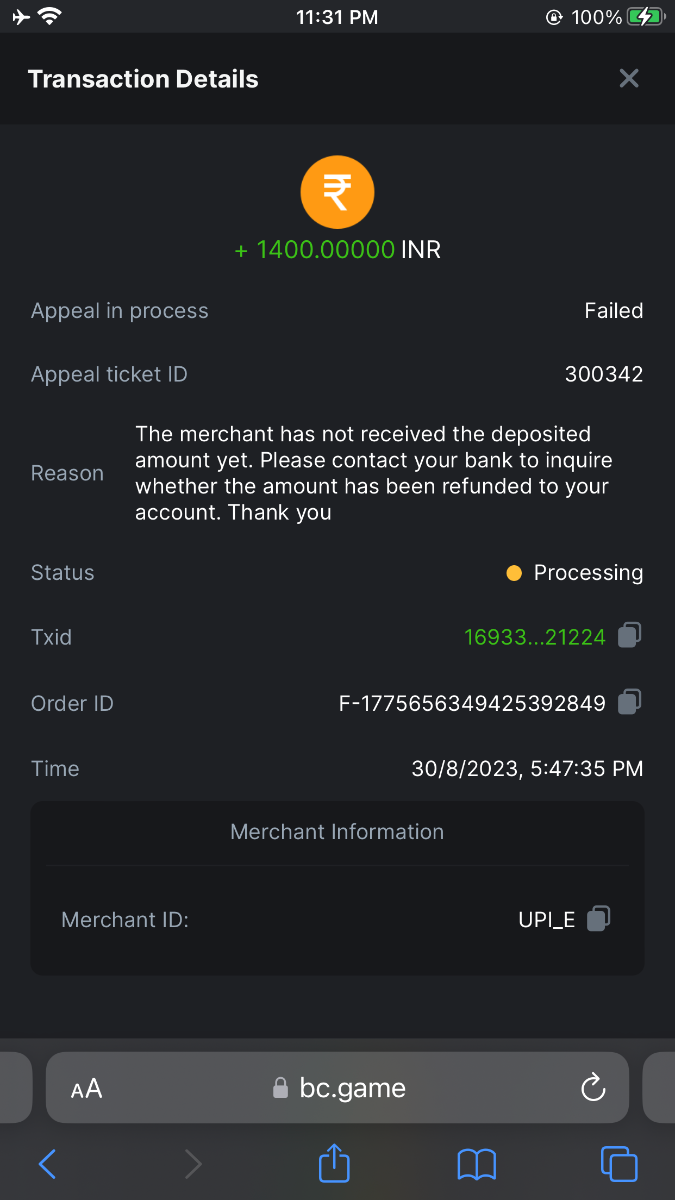Screen dimensions: 675x1200
Task: Tap the Failed appeal status text
Action: pyautogui.click(x=613, y=311)
